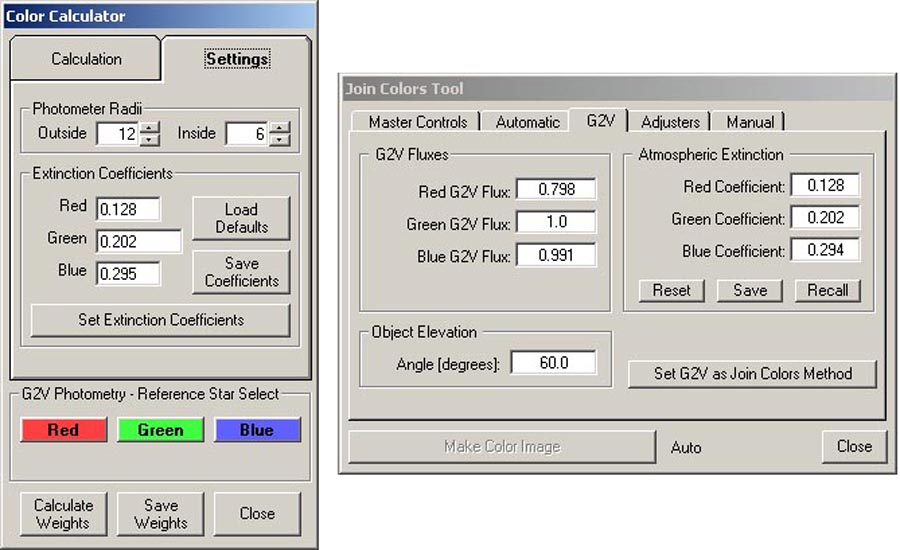Set G2V as Join Colors Method
Screen dimensions: 900x550
click(752, 374)
